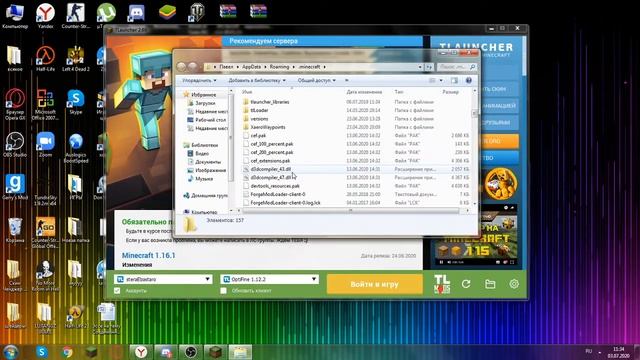Select the Opera GX browser shortcut

pyautogui.click(x=15, y=104)
